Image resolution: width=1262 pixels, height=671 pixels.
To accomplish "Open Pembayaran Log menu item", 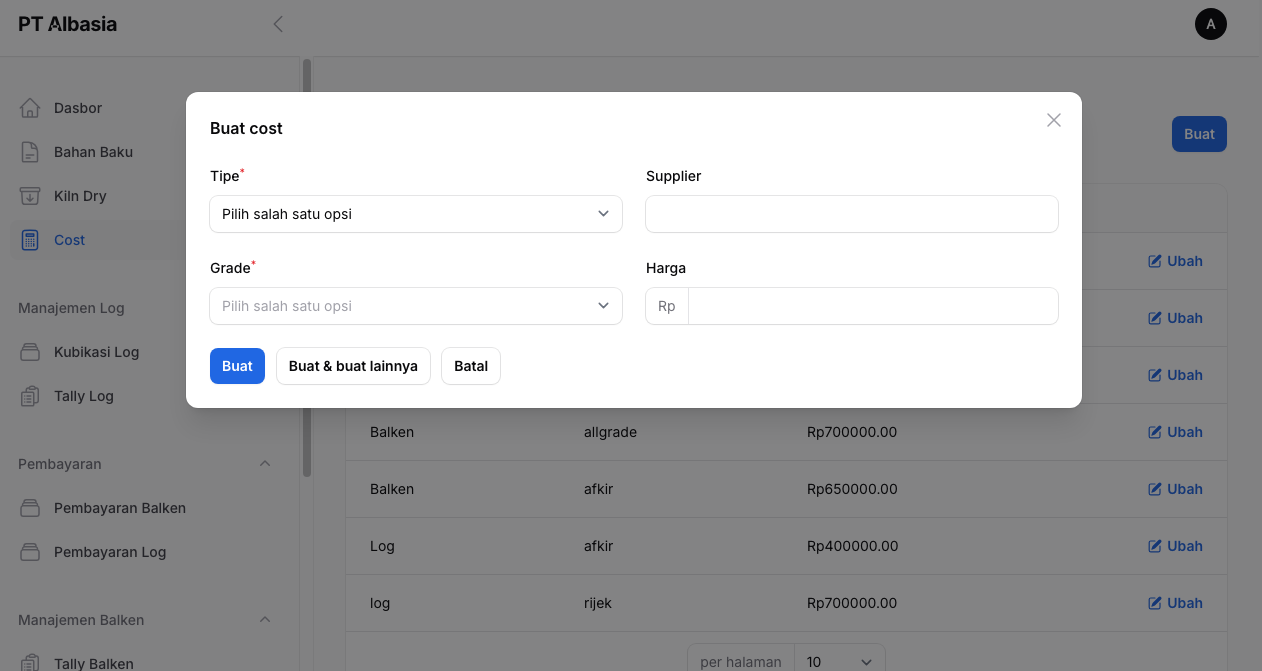I will (110, 552).
